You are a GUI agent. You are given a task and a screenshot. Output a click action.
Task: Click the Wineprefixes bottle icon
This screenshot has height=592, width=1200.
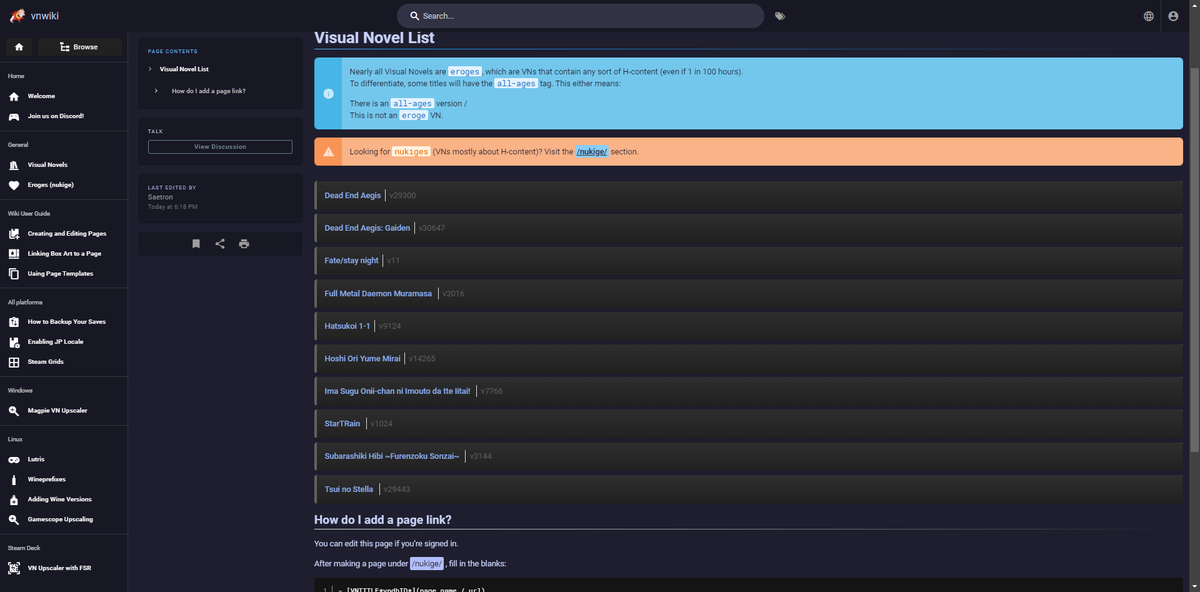pyautogui.click(x=14, y=480)
